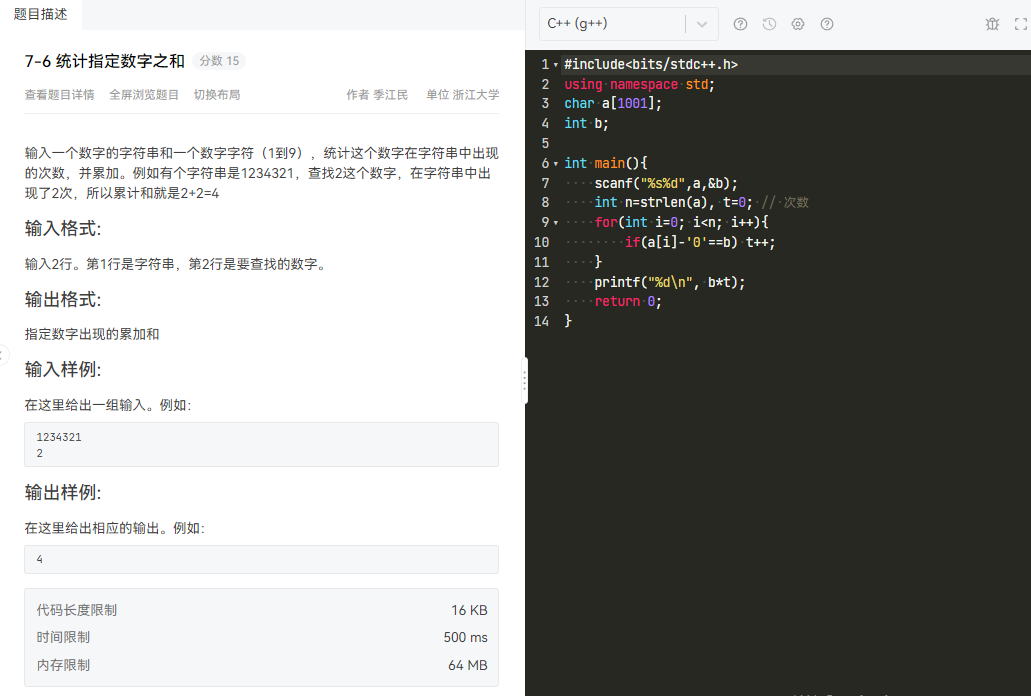Click 全屏浏览题目 link
This screenshot has width=1031, height=696.
144,95
